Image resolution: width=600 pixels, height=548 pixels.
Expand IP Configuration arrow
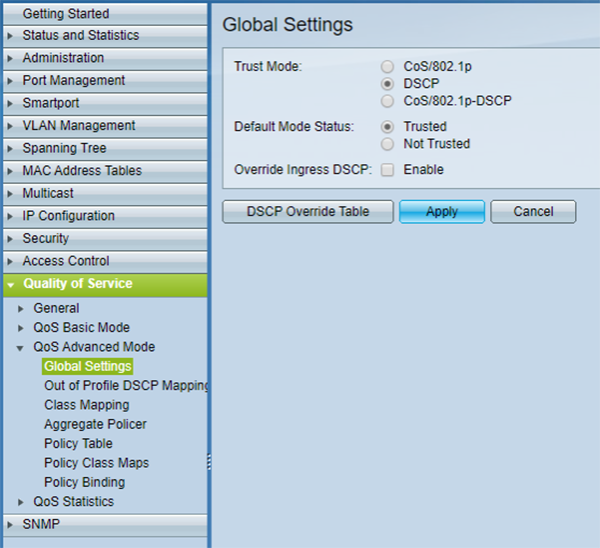point(10,217)
